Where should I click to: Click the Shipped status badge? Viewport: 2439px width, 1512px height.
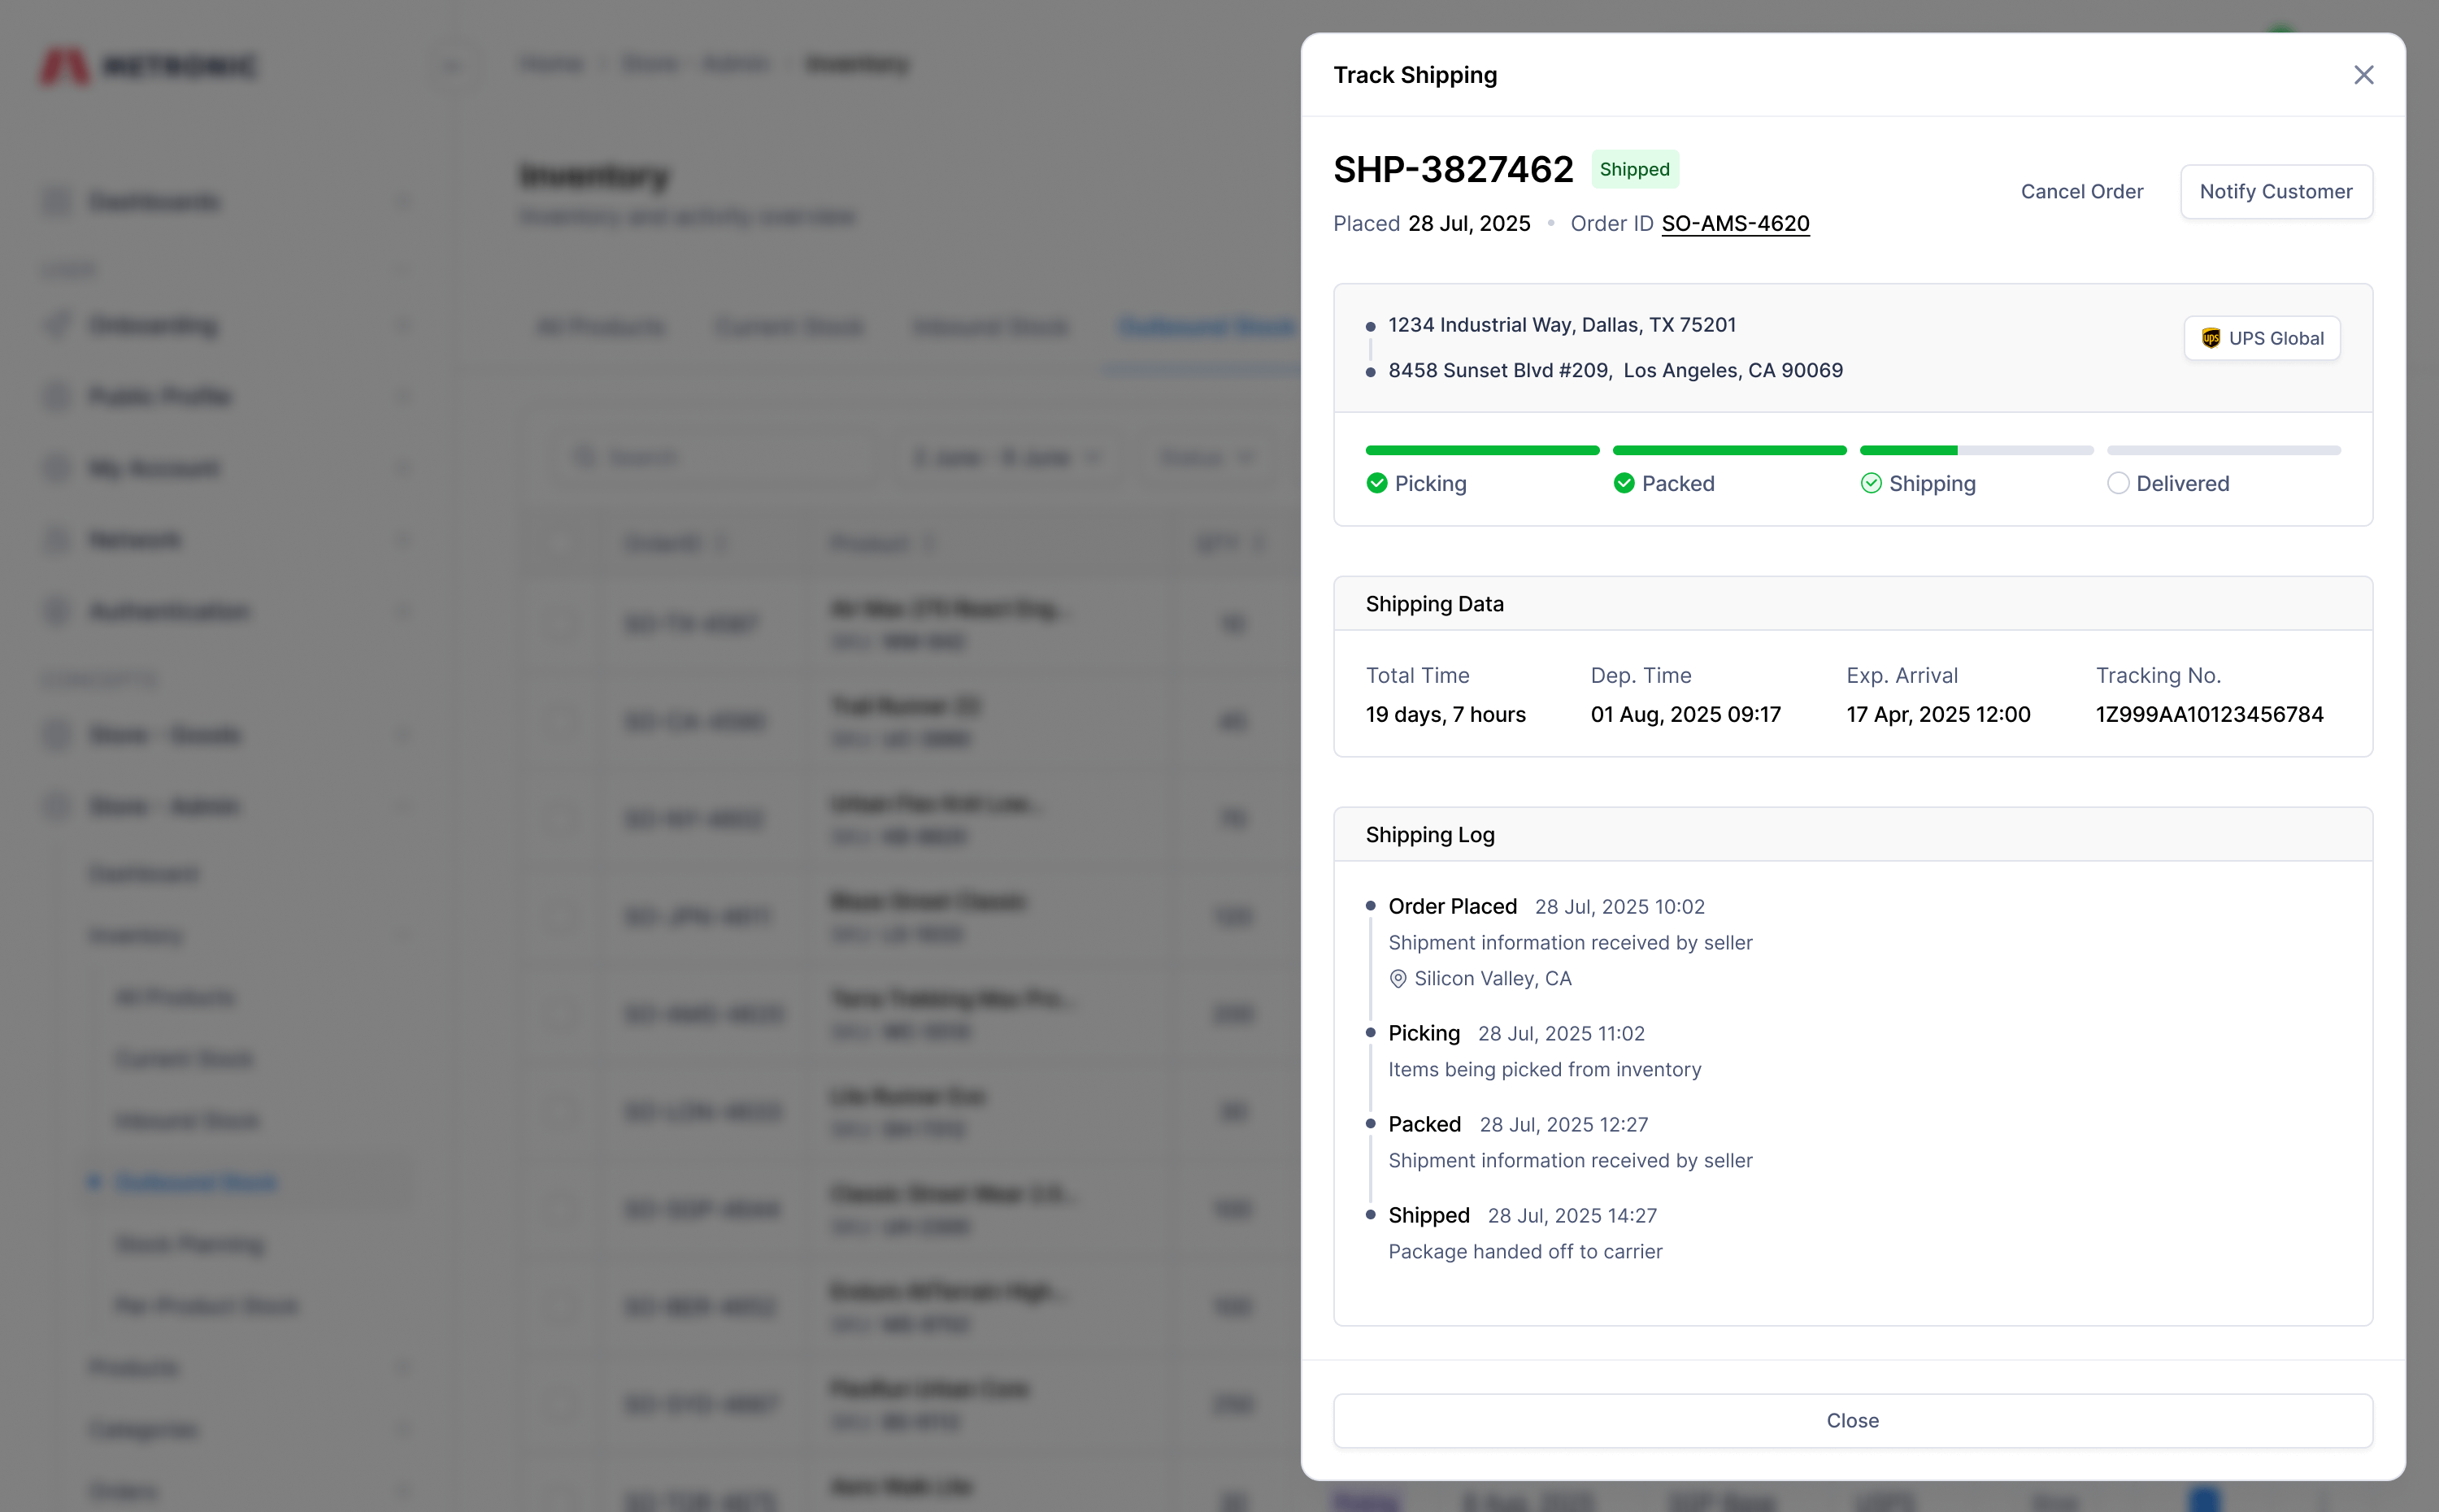(1634, 169)
